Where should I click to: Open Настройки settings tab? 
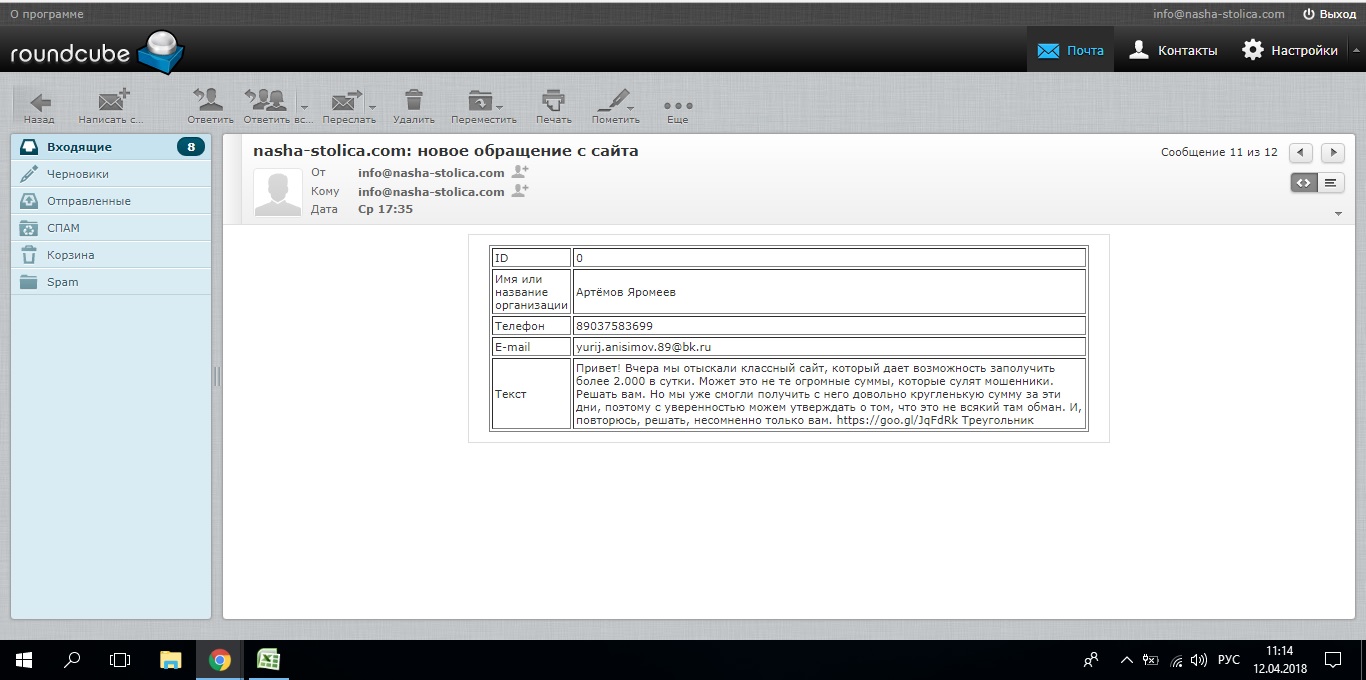click(x=1289, y=50)
